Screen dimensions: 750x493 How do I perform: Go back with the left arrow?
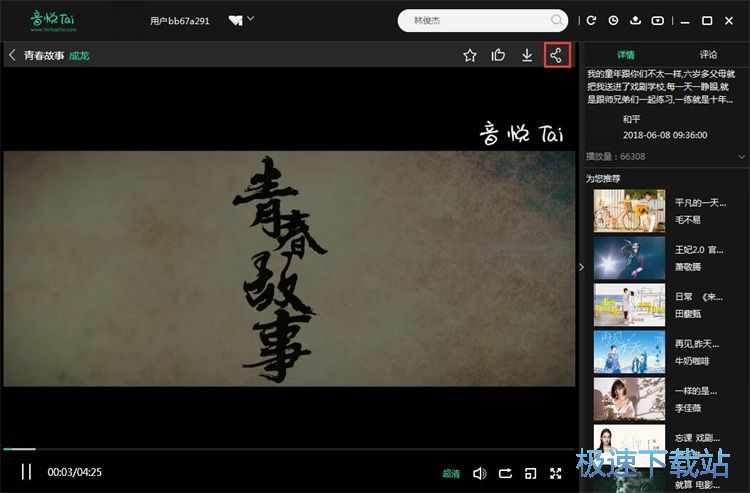[x=12, y=55]
